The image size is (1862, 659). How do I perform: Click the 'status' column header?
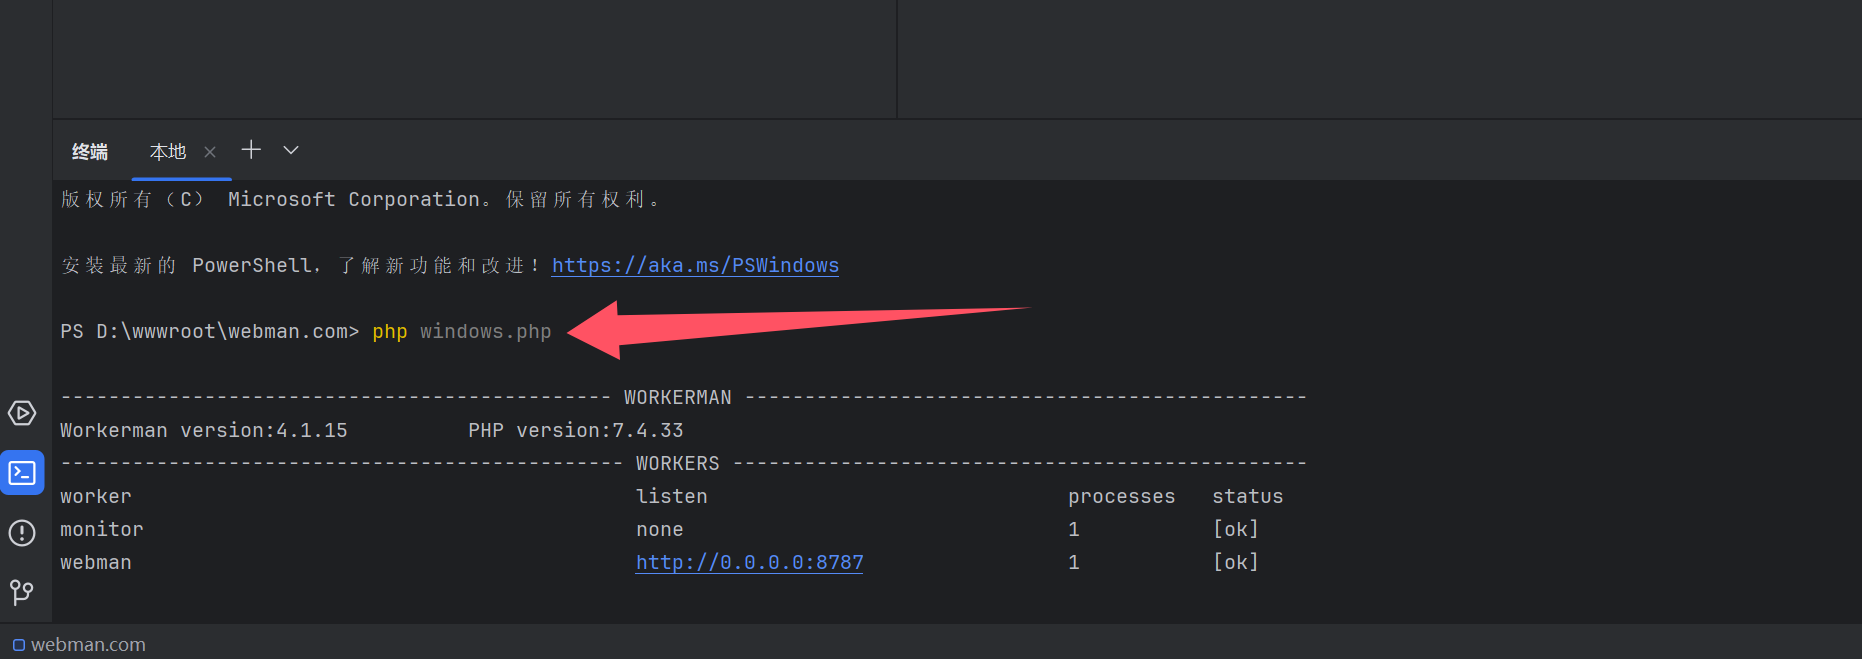click(x=1248, y=496)
